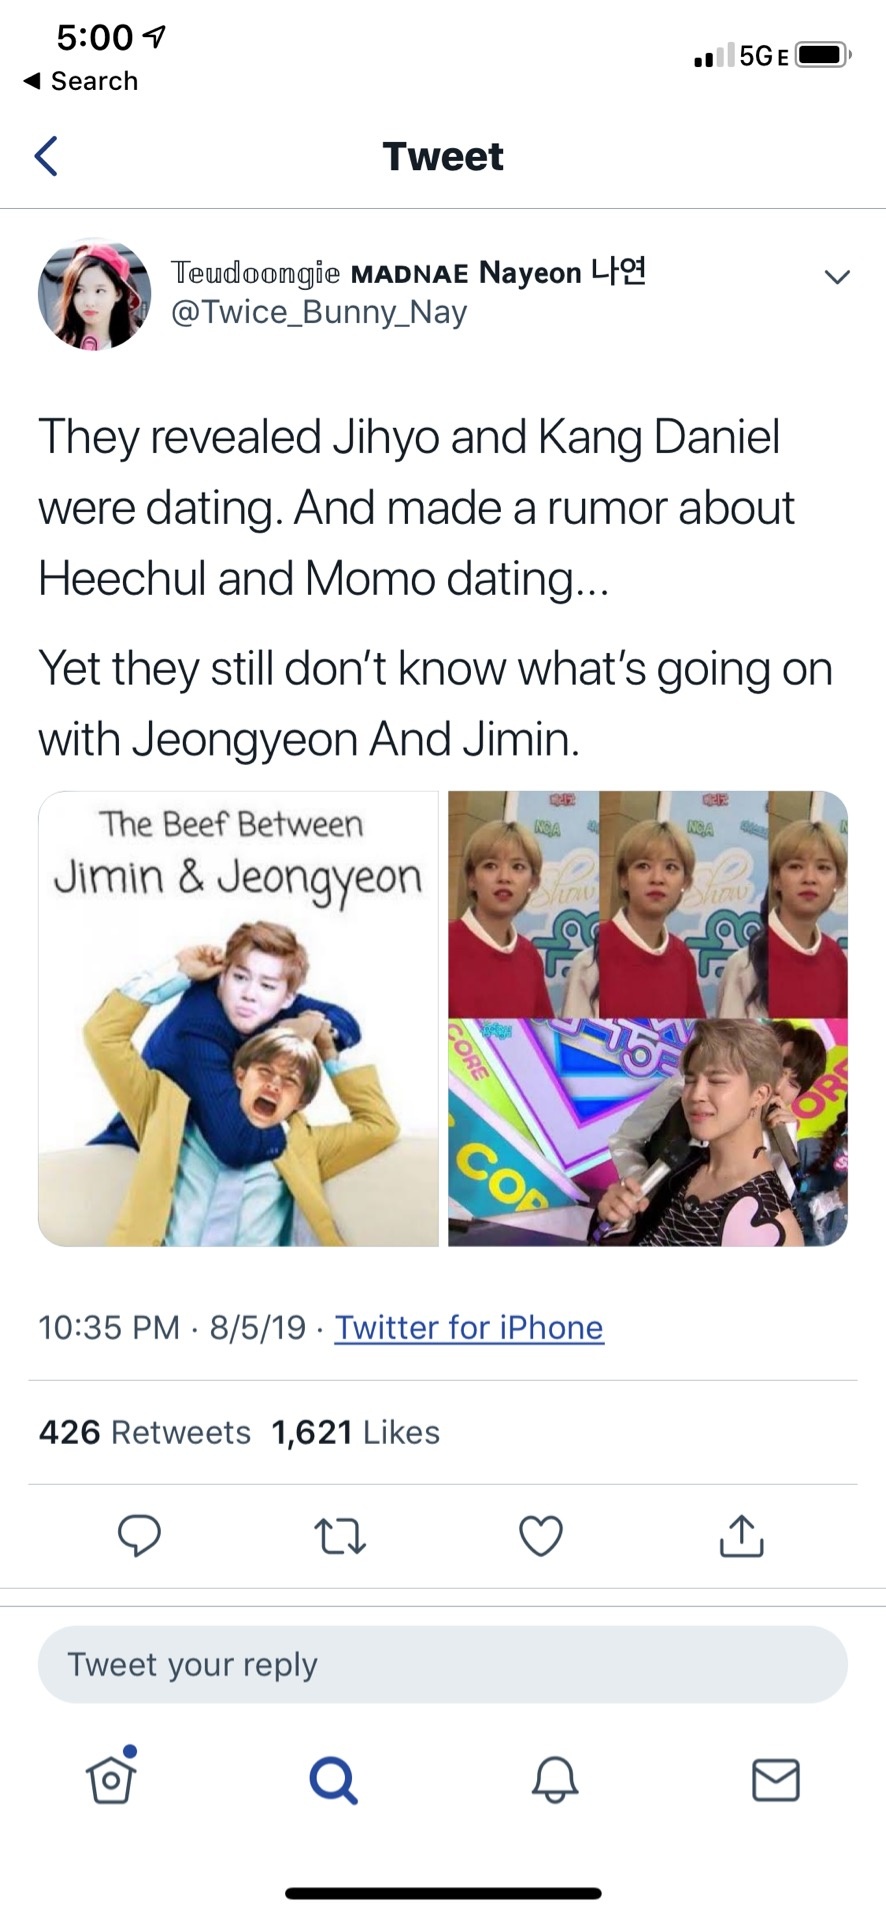
Task: Select the Search magnifier tab
Action: [333, 1780]
